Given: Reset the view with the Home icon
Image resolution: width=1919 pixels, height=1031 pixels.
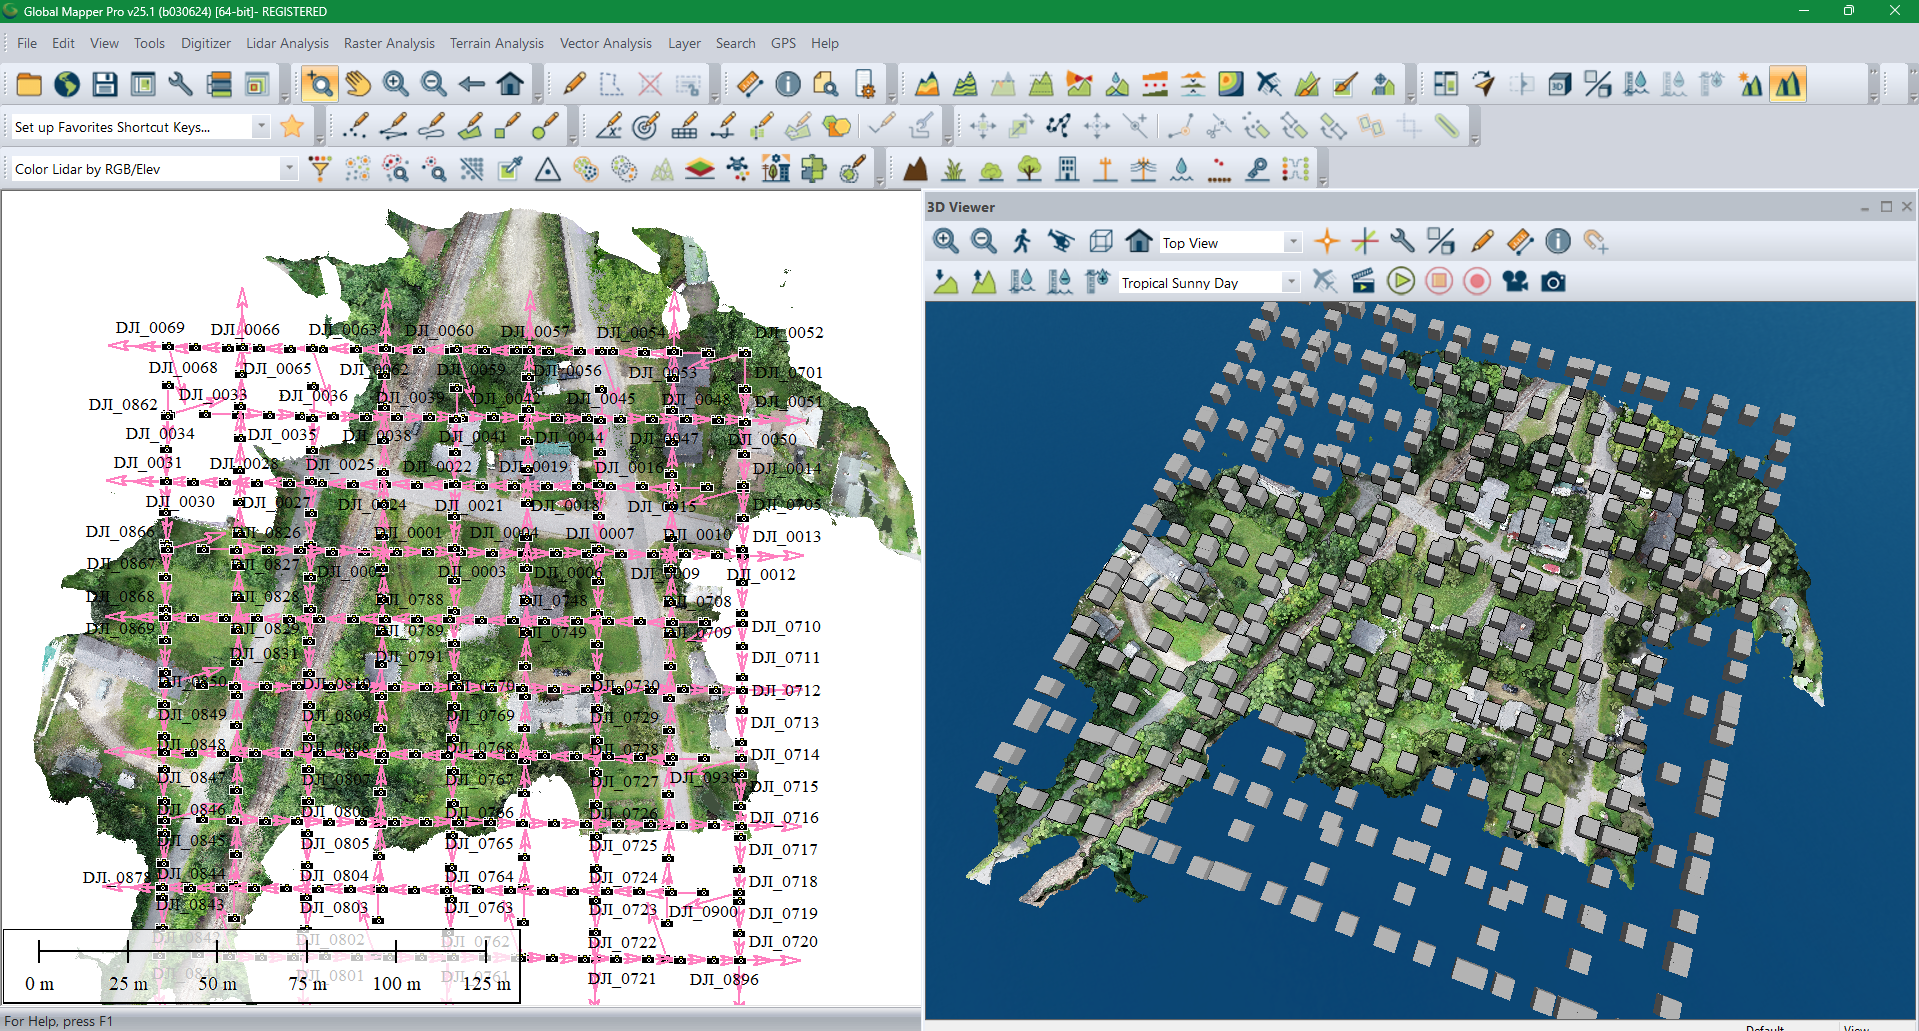Looking at the screenshot, I should (510, 84).
